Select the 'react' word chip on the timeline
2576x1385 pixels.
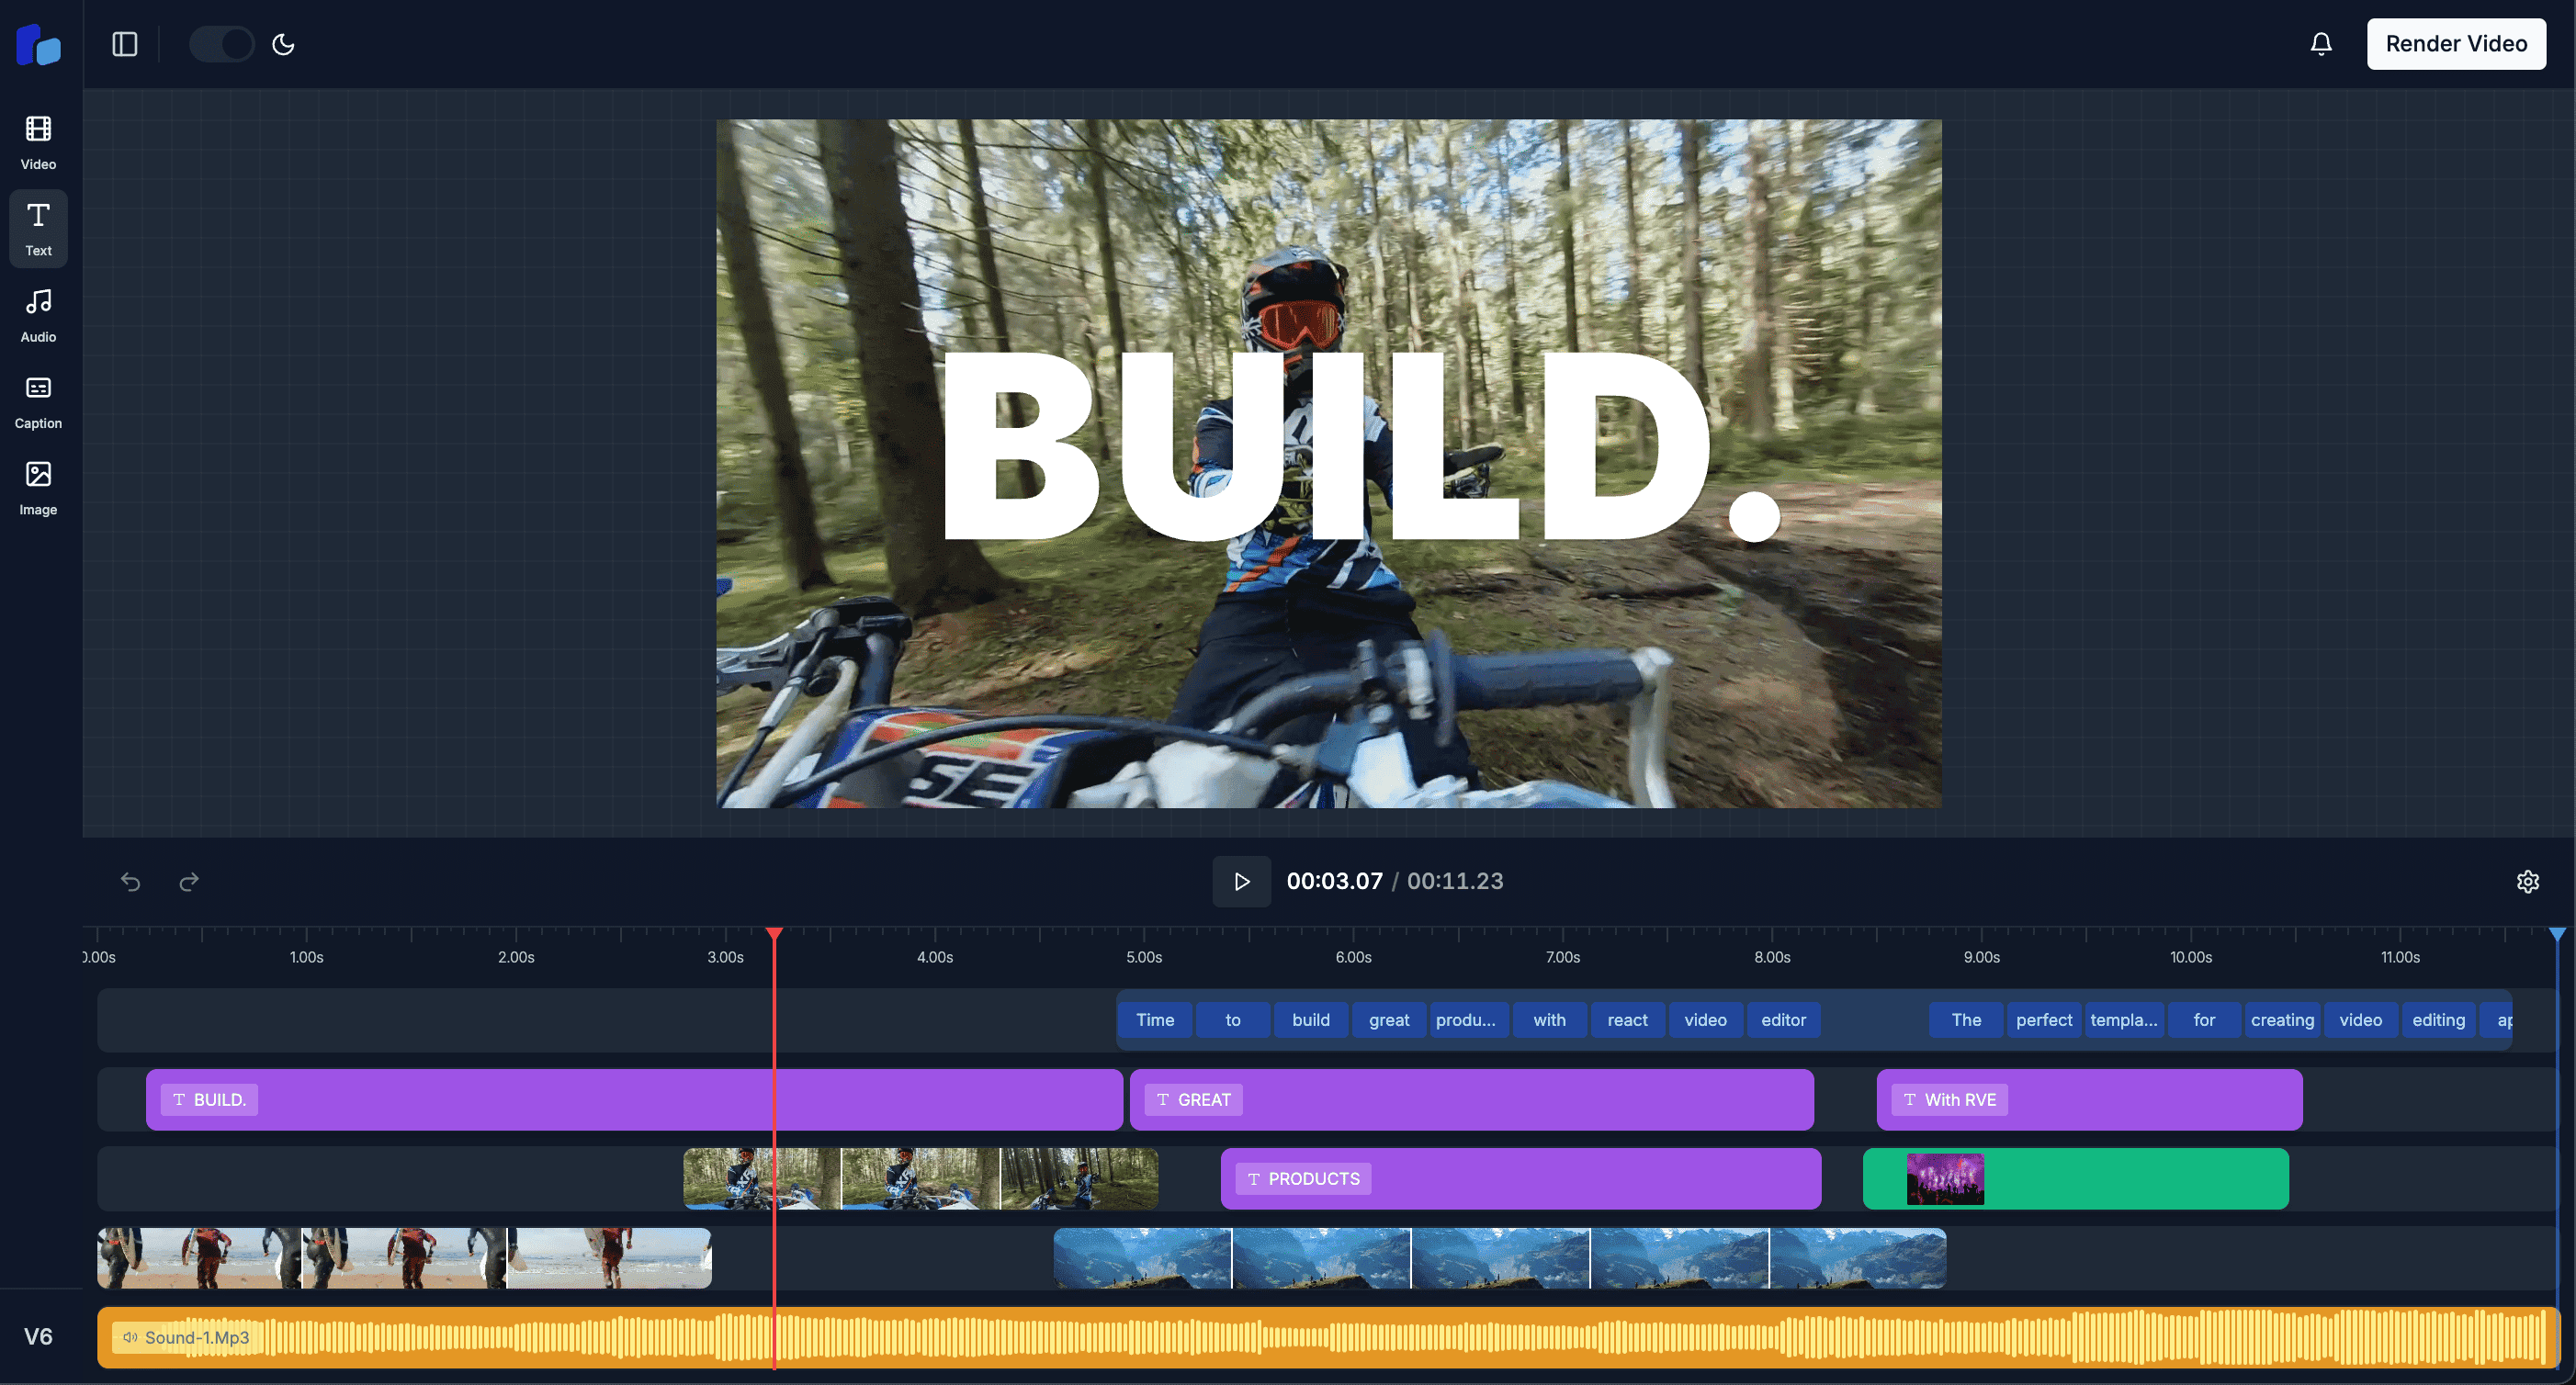[x=1627, y=1019]
